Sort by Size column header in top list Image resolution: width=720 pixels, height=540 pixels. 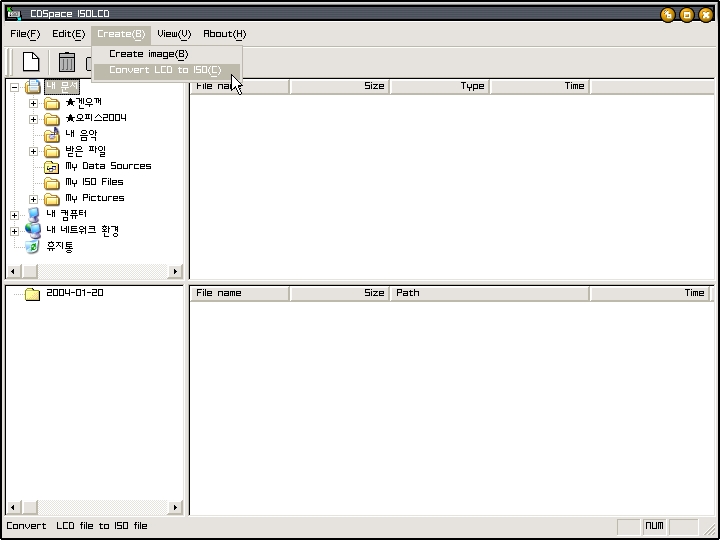(x=340, y=86)
